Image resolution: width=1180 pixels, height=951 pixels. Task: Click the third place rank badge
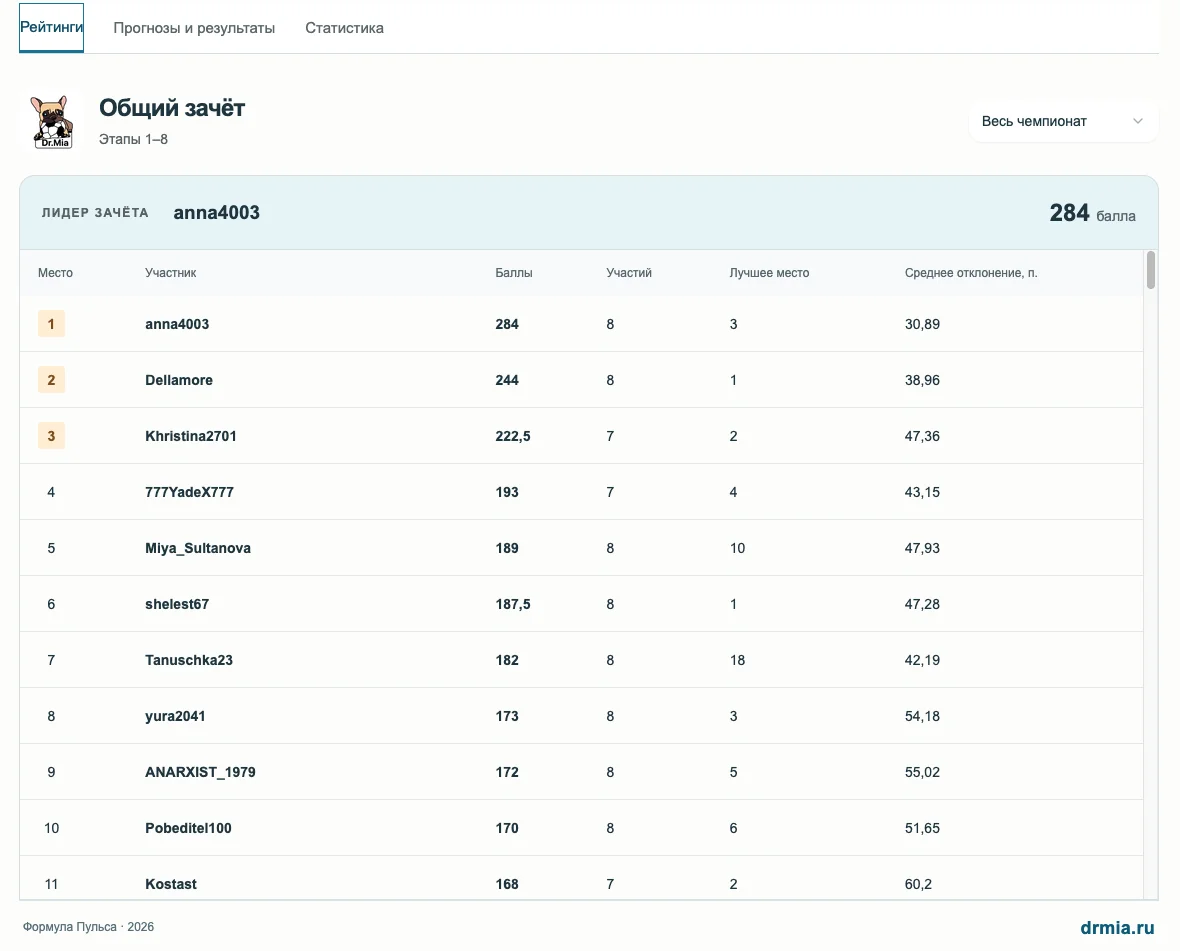51,436
